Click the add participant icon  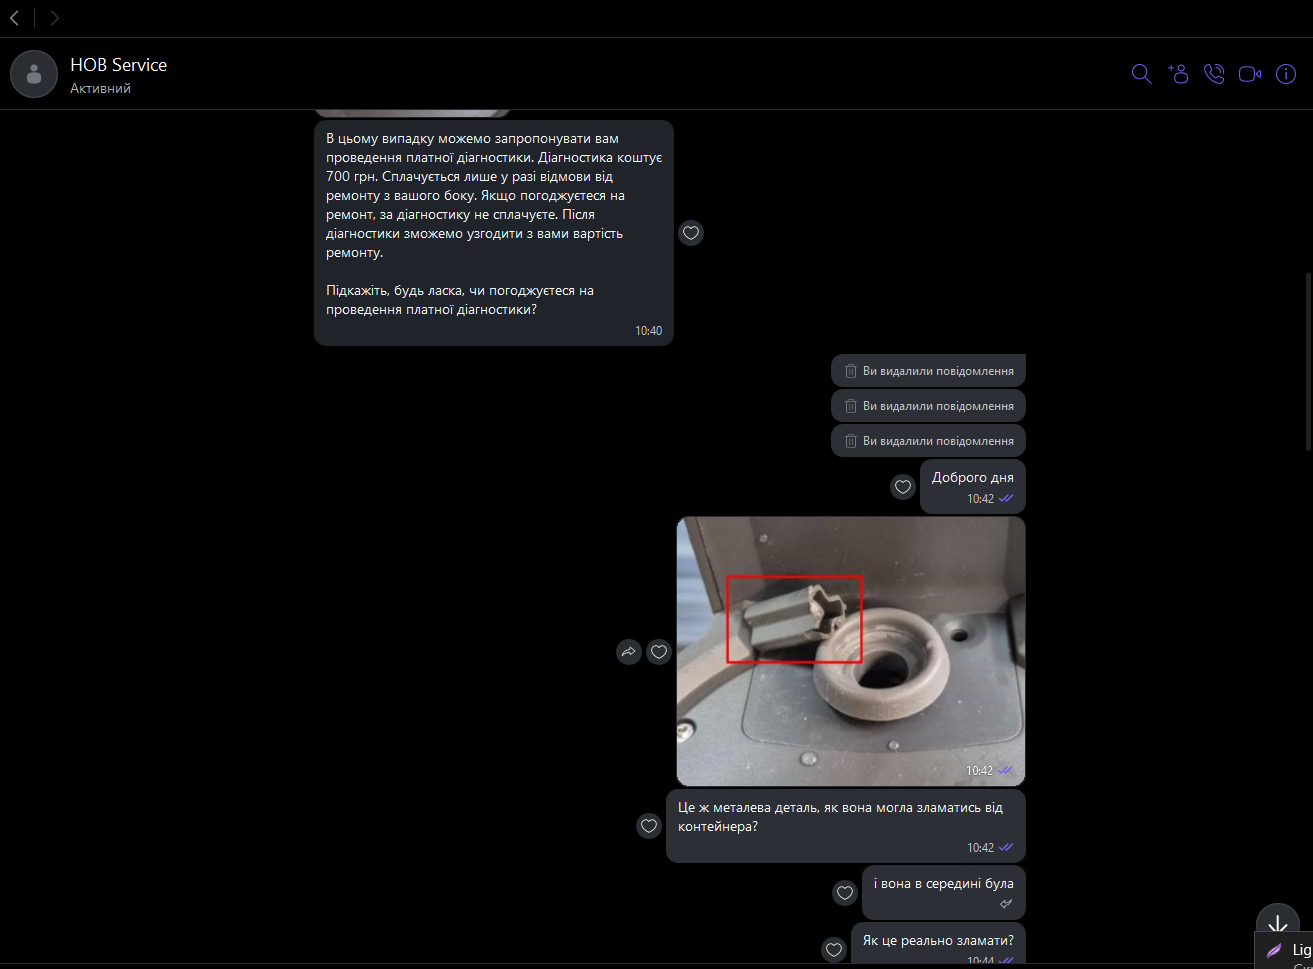1178,74
